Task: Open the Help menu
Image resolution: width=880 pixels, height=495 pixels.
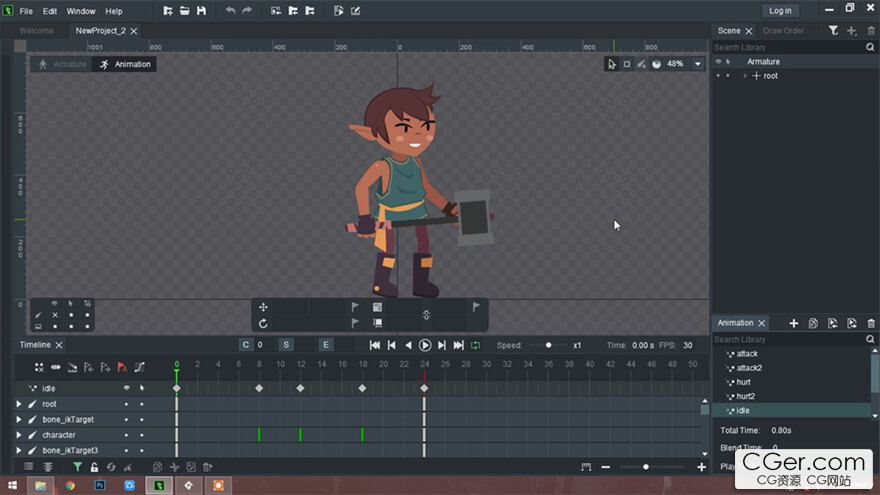Action: click(114, 11)
